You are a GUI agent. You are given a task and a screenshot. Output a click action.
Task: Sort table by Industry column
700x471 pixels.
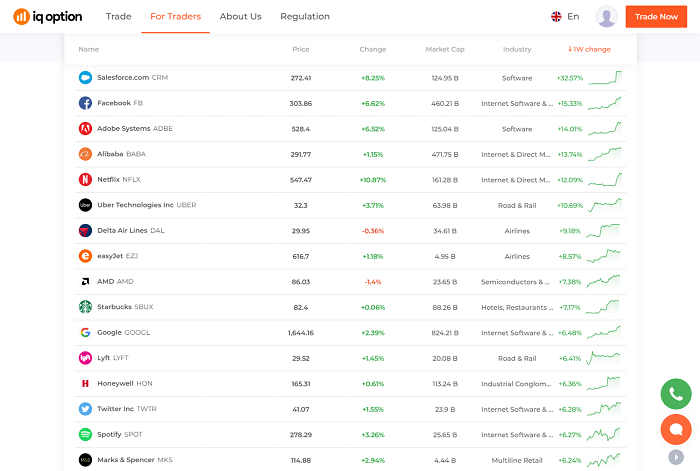[517, 49]
